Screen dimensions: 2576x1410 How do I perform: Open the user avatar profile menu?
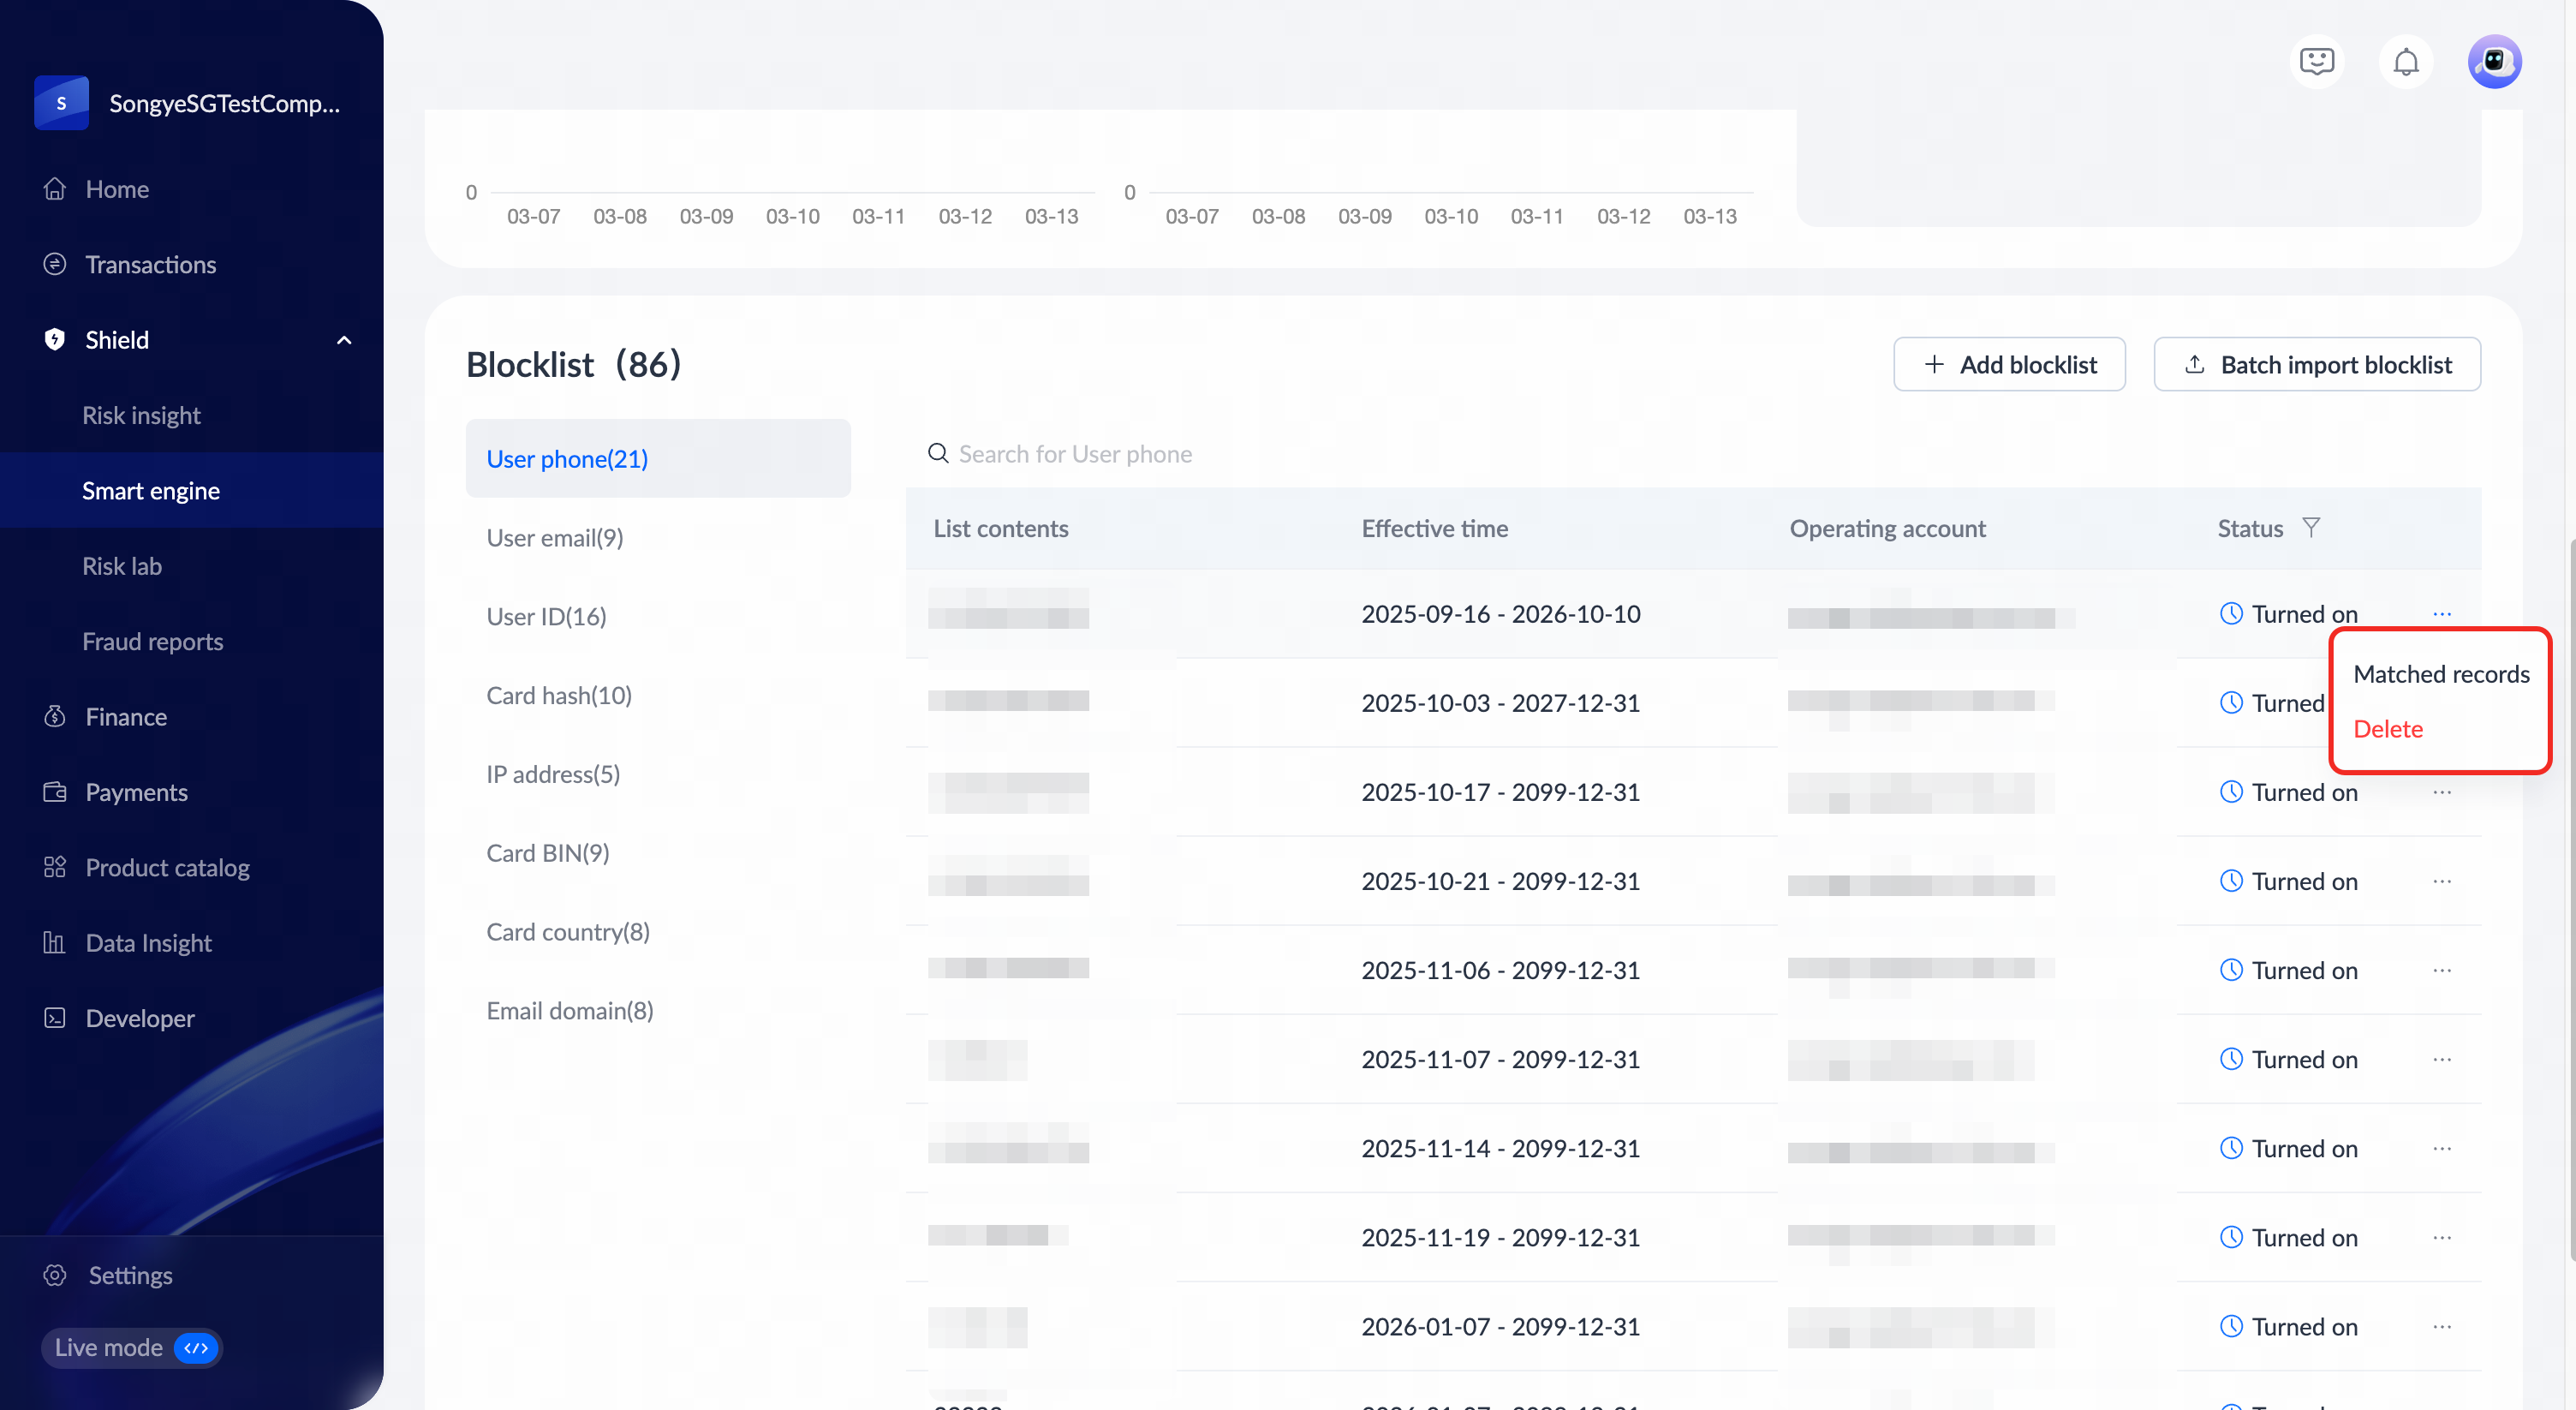[2494, 63]
